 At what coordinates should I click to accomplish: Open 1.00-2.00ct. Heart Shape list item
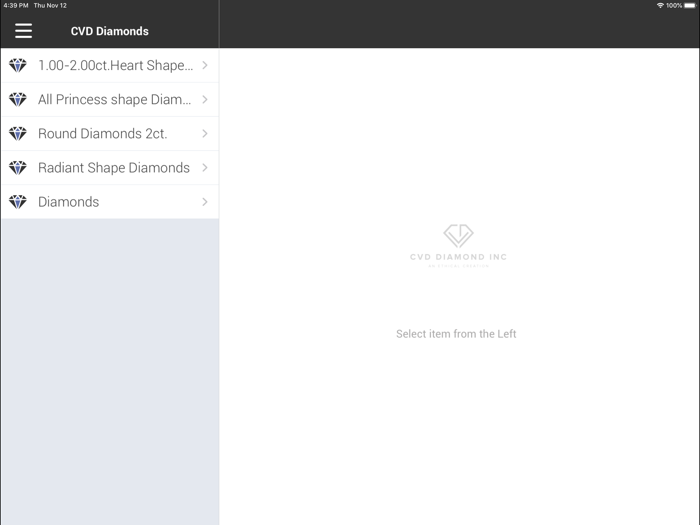tap(115, 65)
